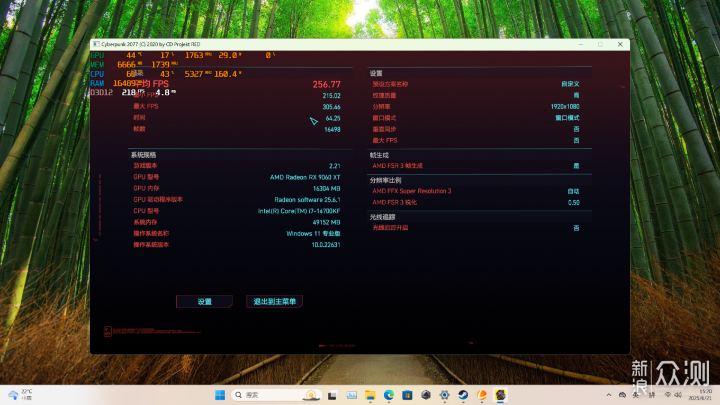The width and height of the screenshot is (720, 405).
Task: Click the time value 64.25
Action: (x=333, y=118)
